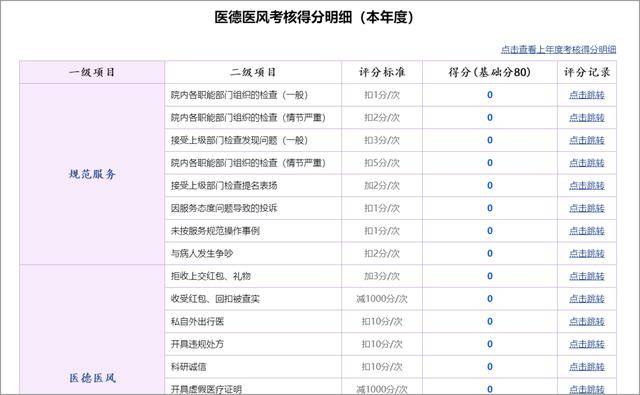Click 点击跳转 for 院内各职能部门组织的检查（一般）
The height and width of the screenshot is (395, 640).
pos(587,95)
